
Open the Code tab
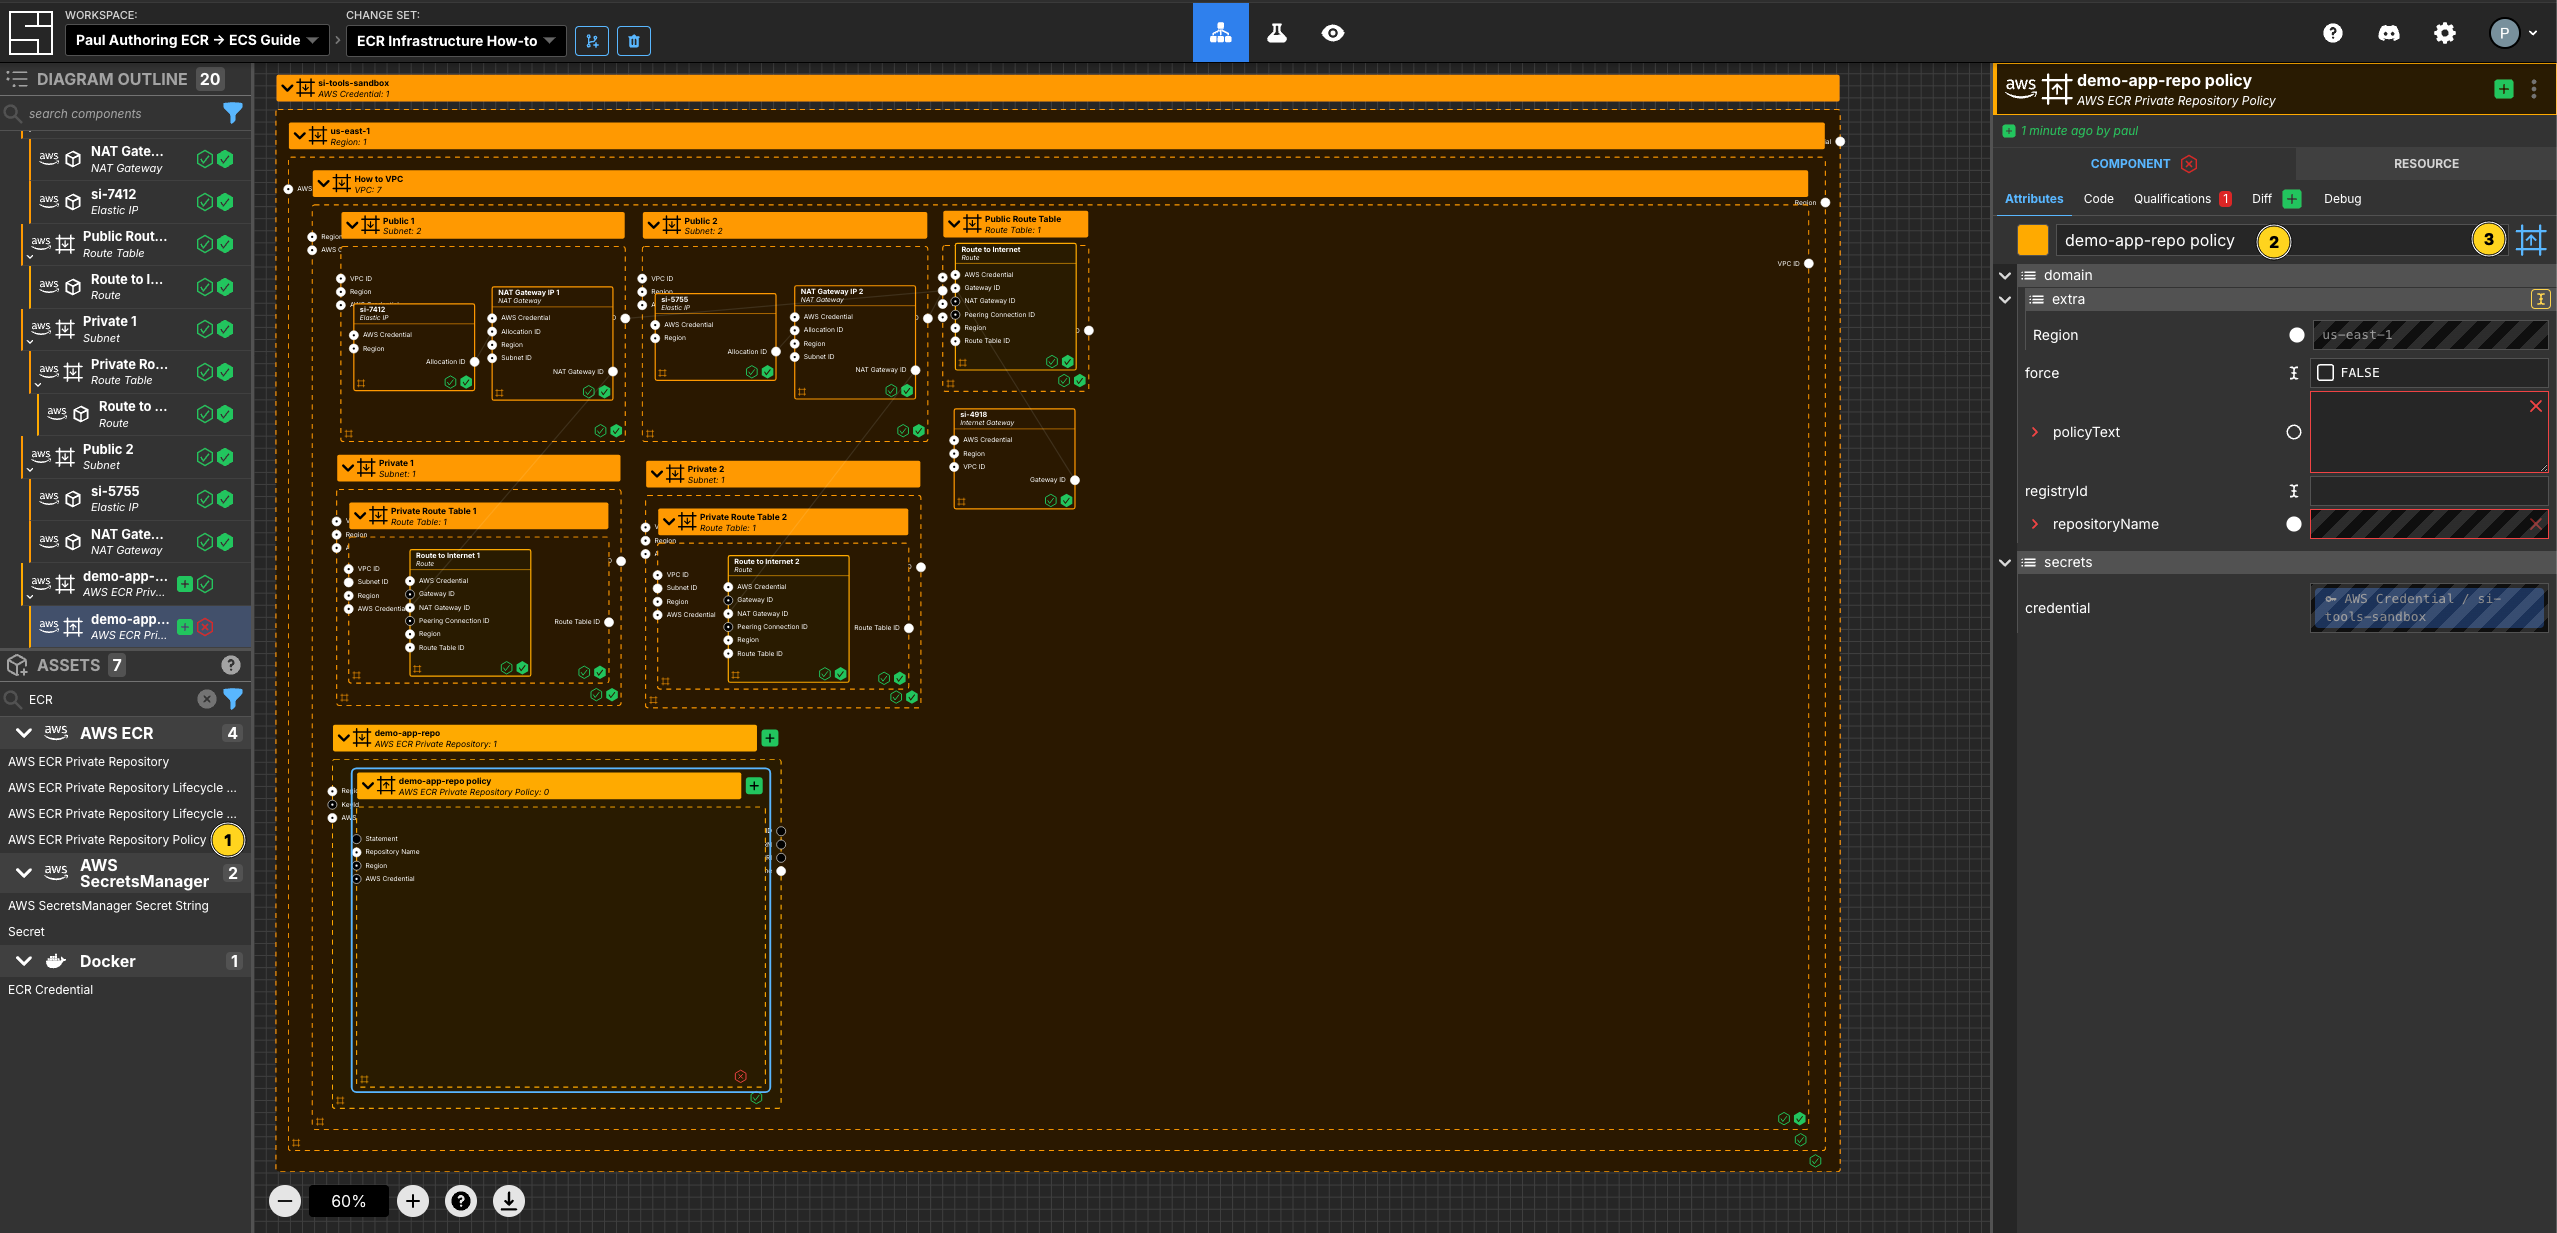point(2098,199)
